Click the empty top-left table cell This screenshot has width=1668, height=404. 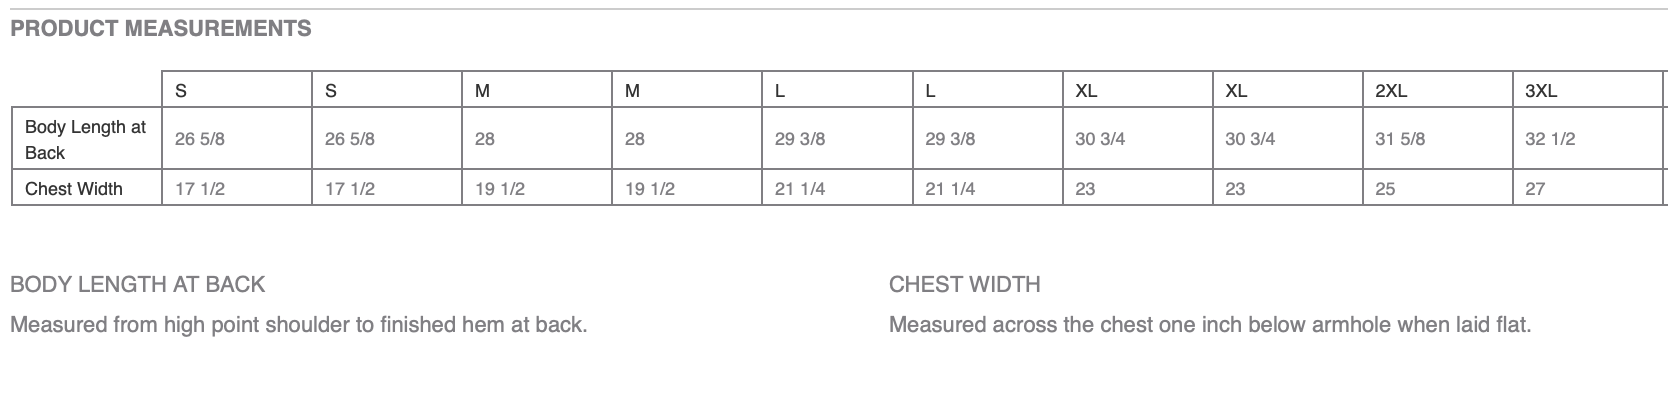(x=86, y=90)
